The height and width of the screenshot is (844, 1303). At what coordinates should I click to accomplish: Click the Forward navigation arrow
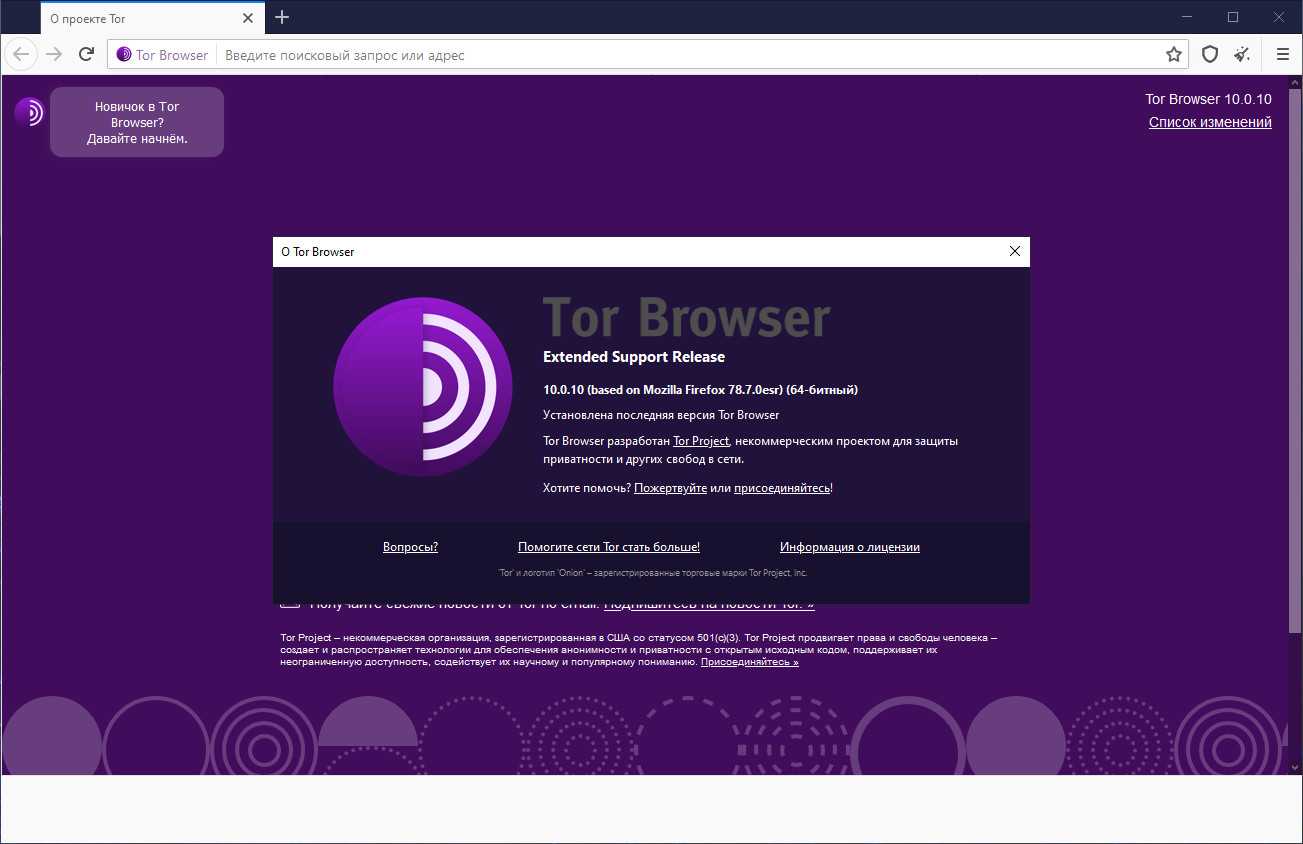[x=54, y=54]
